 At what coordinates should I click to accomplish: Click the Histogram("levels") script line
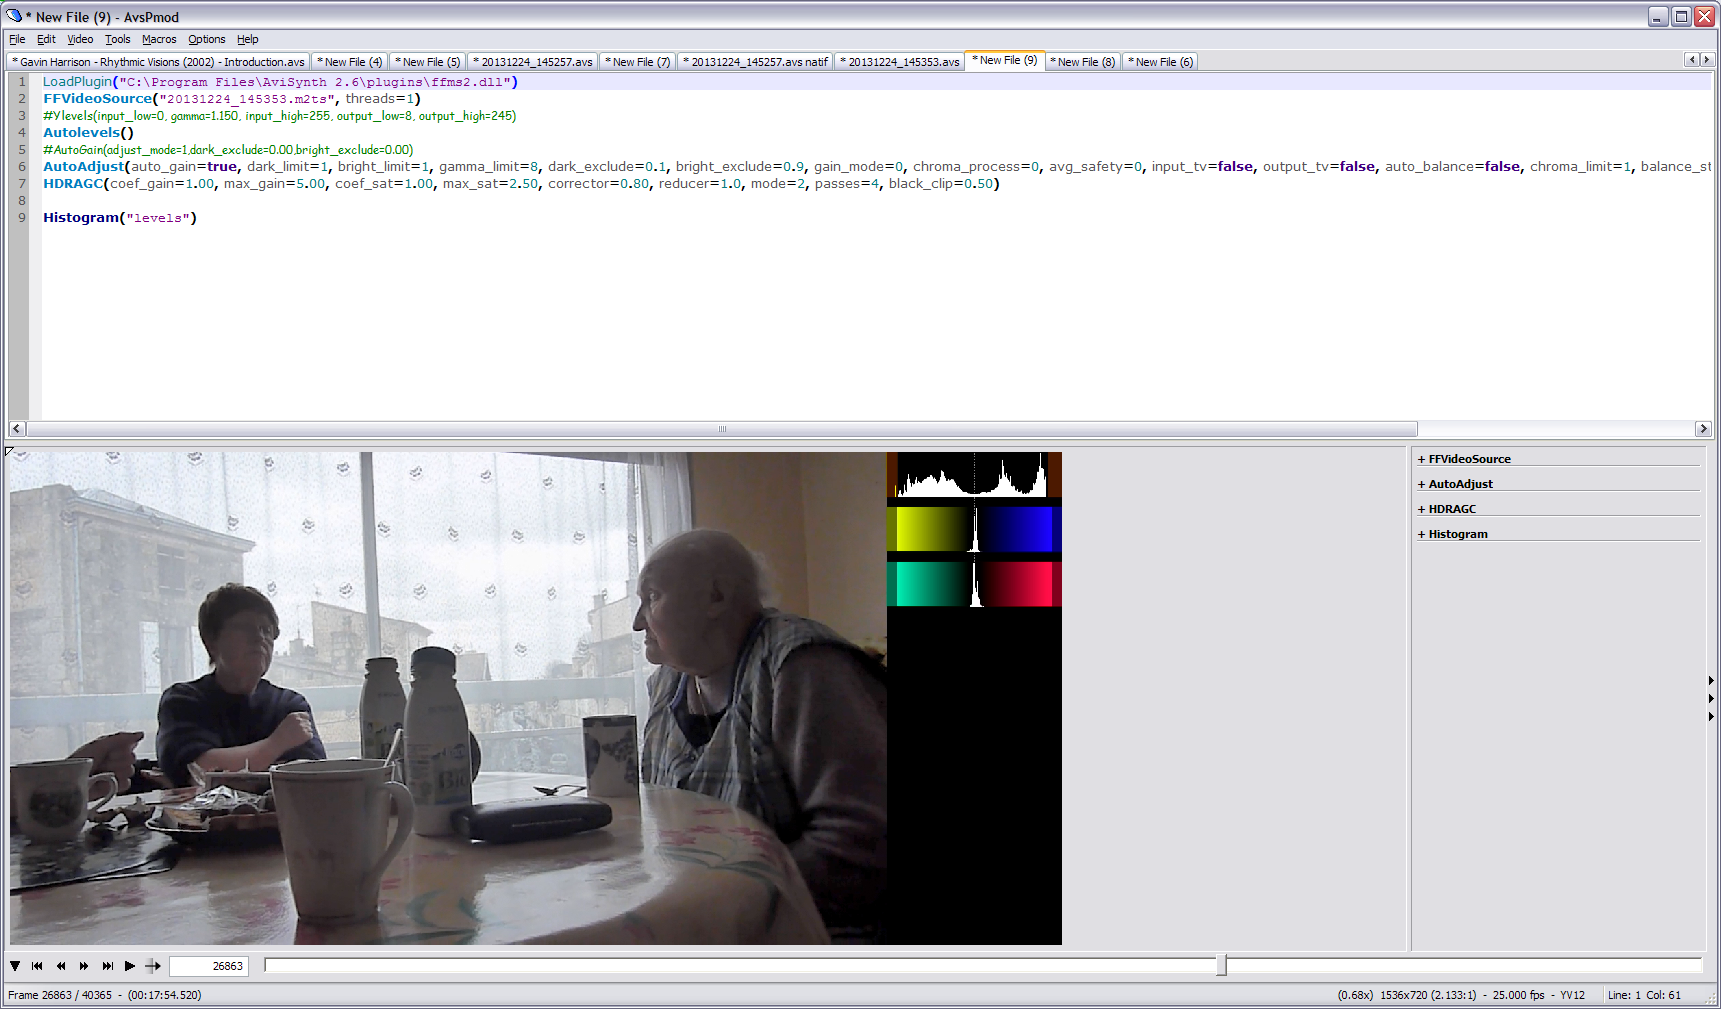[x=120, y=218]
